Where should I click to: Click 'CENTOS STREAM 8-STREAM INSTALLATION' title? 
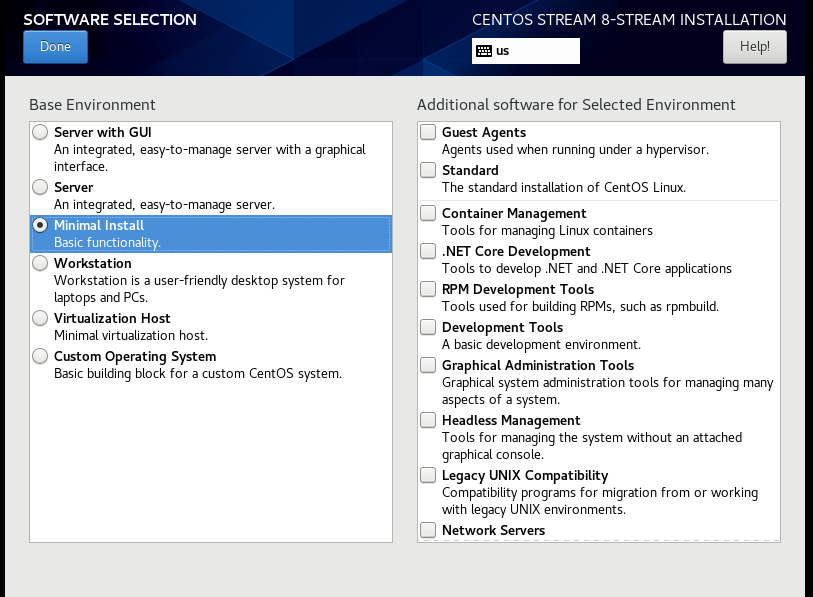point(629,20)
